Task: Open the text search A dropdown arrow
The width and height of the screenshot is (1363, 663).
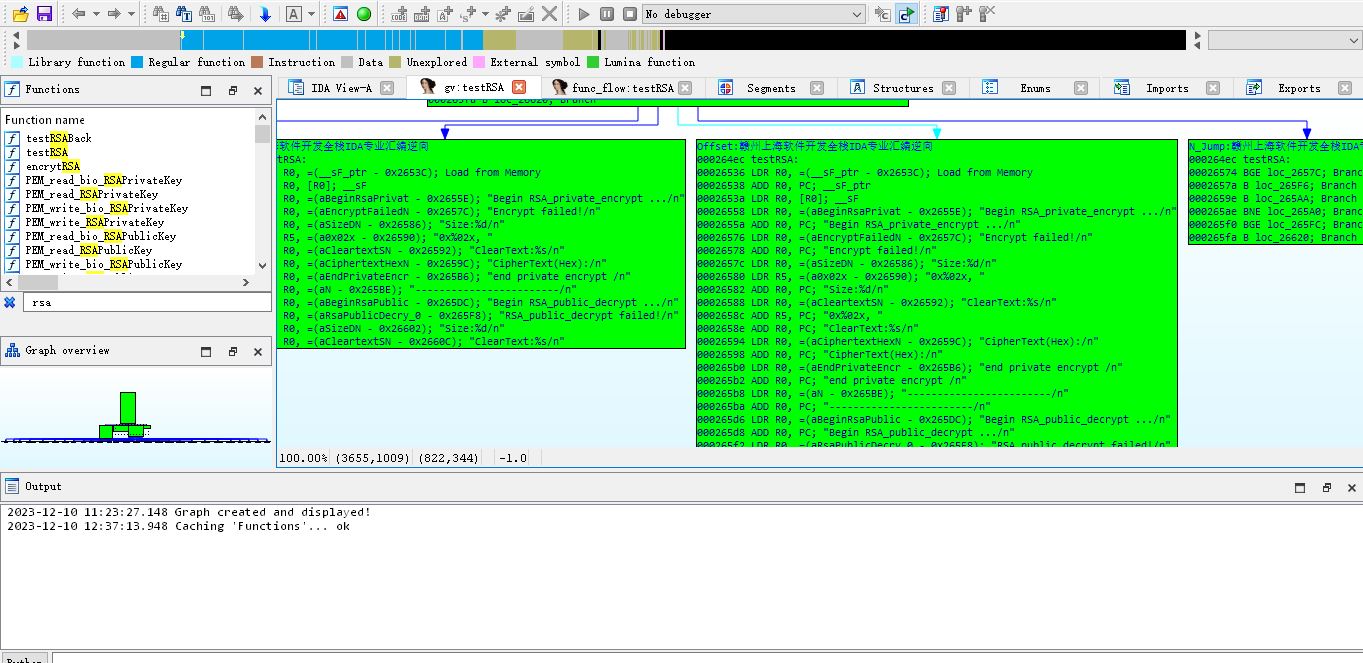Action: (x=311, y=14)
